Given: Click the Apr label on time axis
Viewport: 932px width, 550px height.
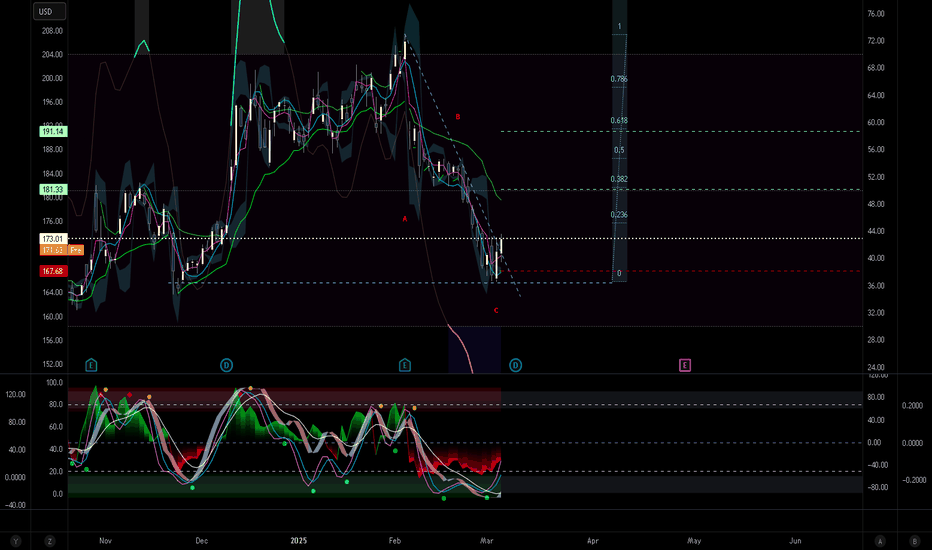Looking at the screenshot, I should click(593, 541).
